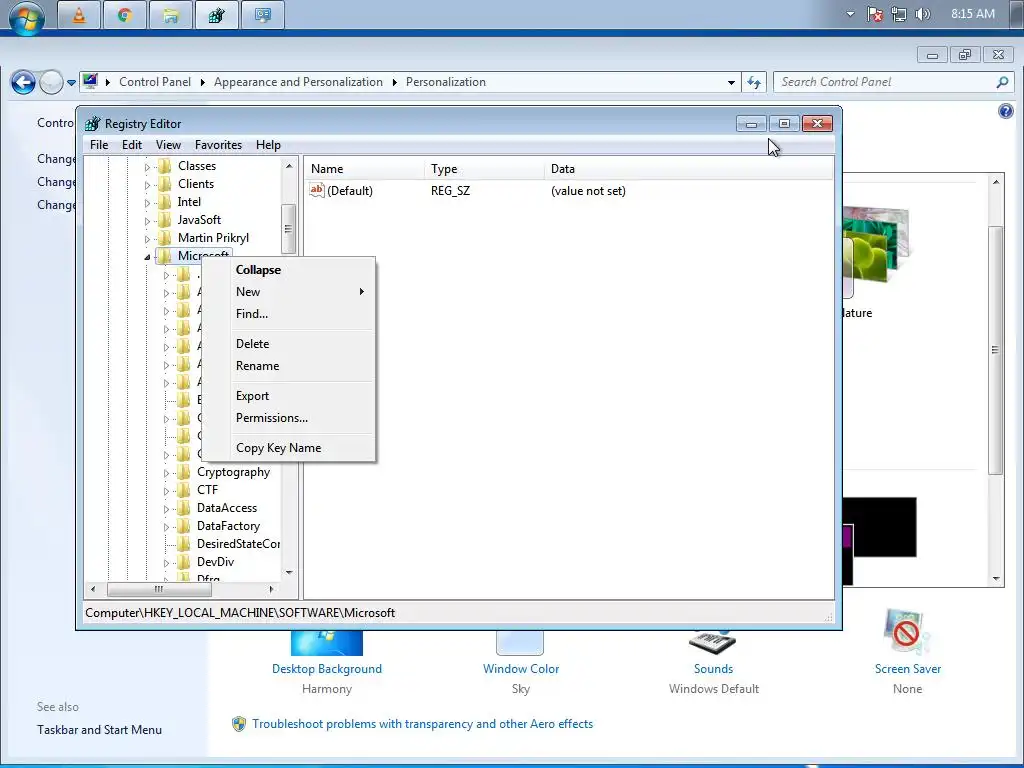Select the Cryptography folder icon
The width and height of the screenshot is (1024, 768).
[184, 472]
